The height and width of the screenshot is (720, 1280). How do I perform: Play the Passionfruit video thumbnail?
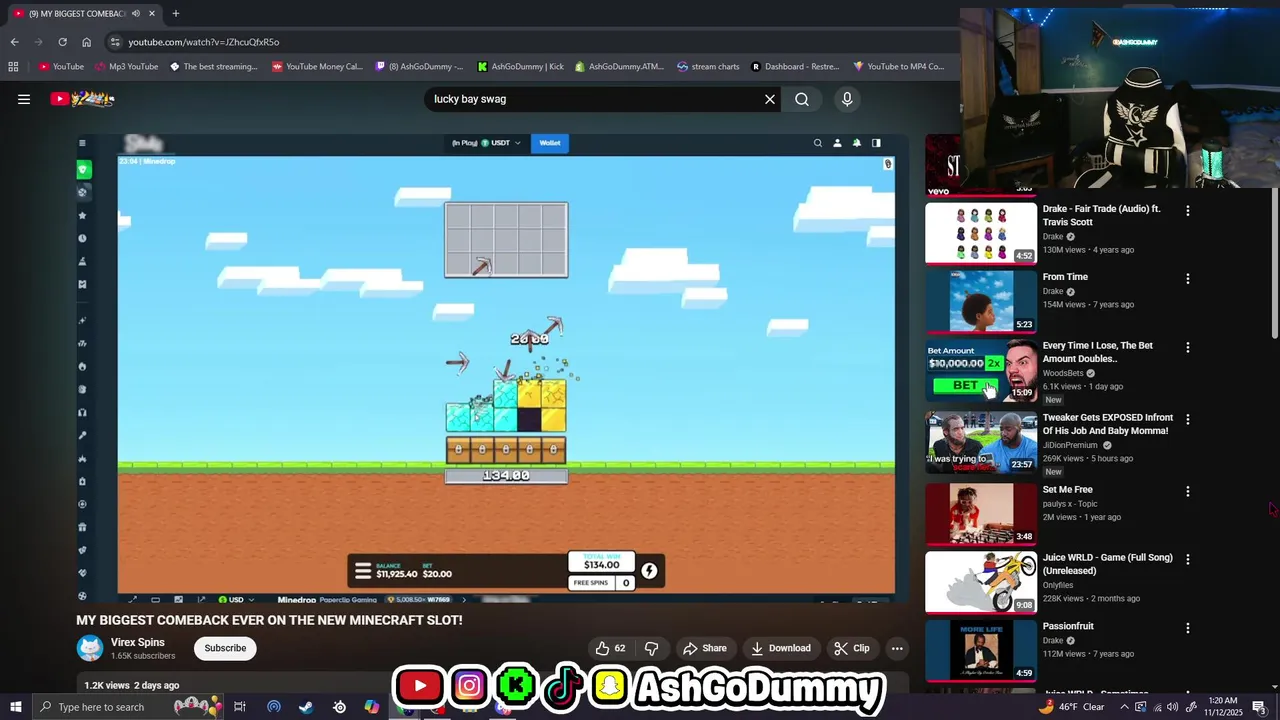(981, 651)
